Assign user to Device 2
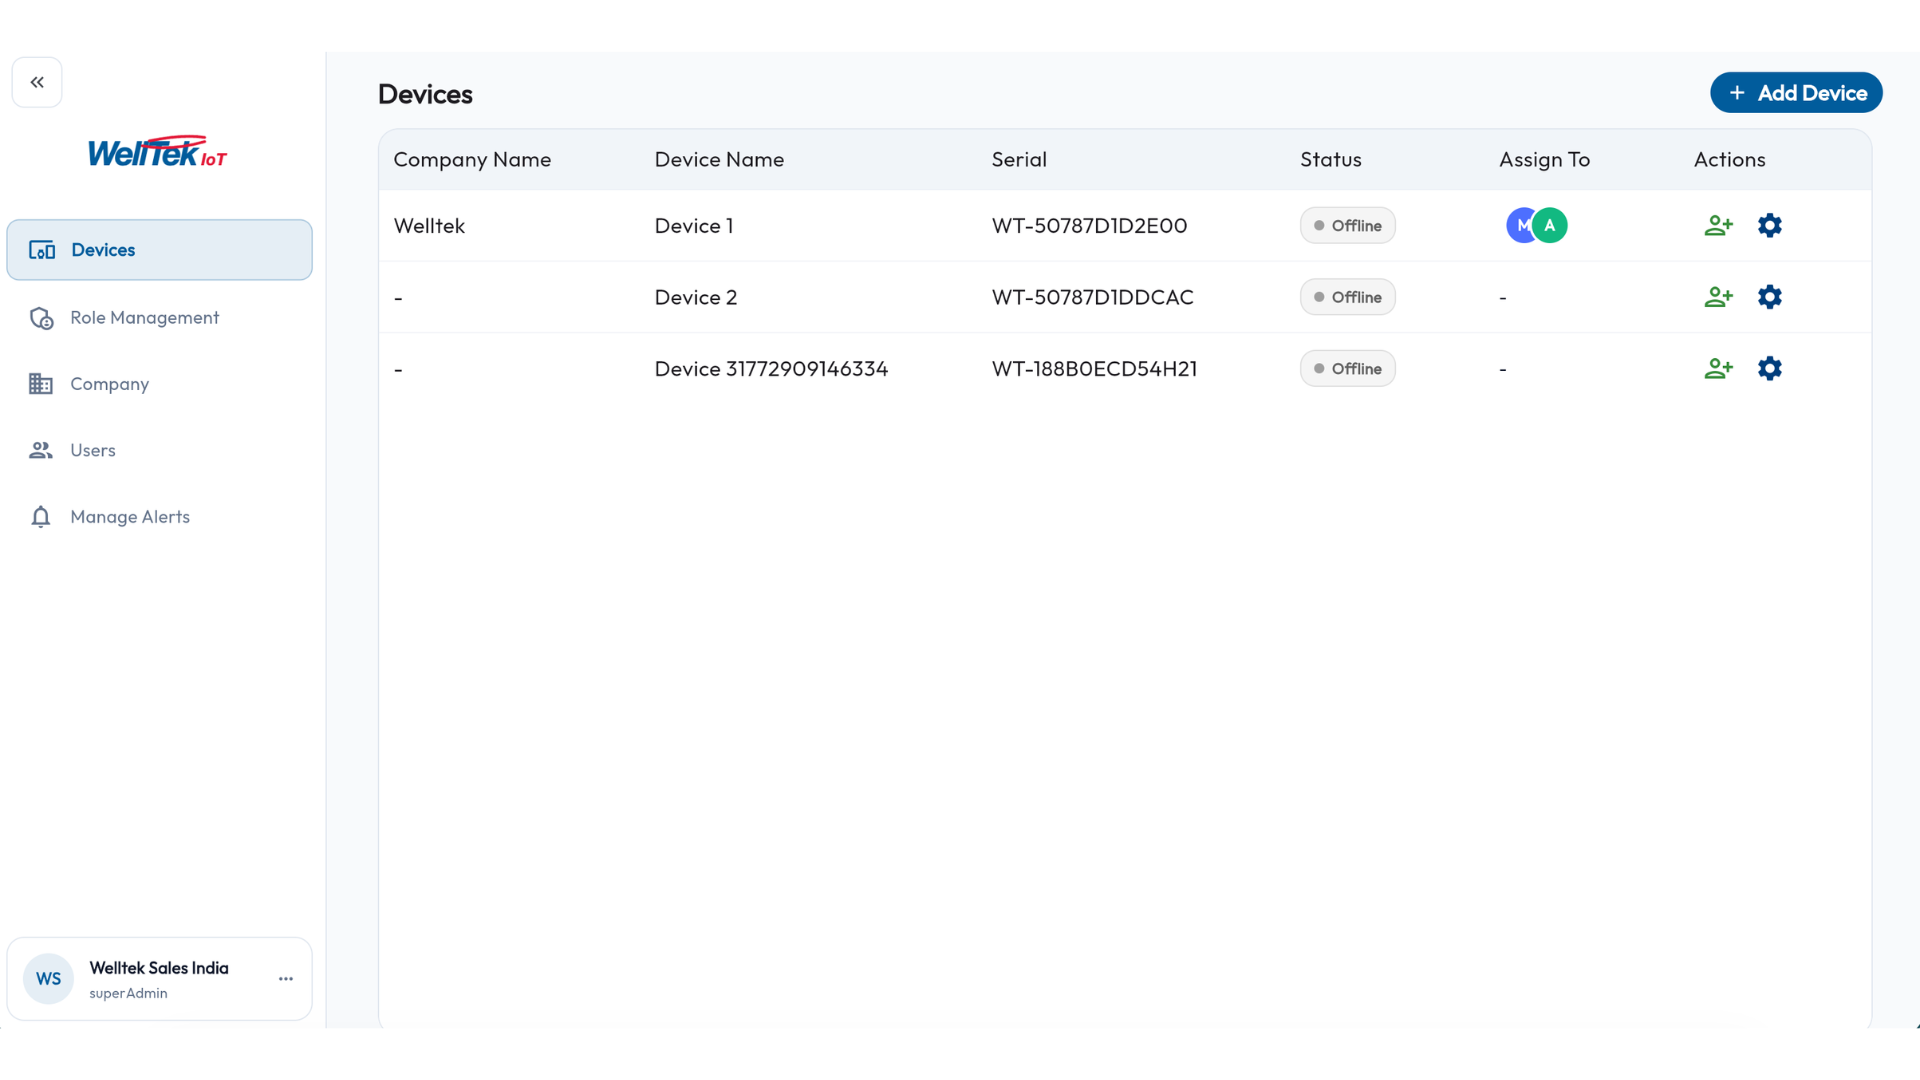This screenshot has height=1080, width=1920. click(1718, 297)
